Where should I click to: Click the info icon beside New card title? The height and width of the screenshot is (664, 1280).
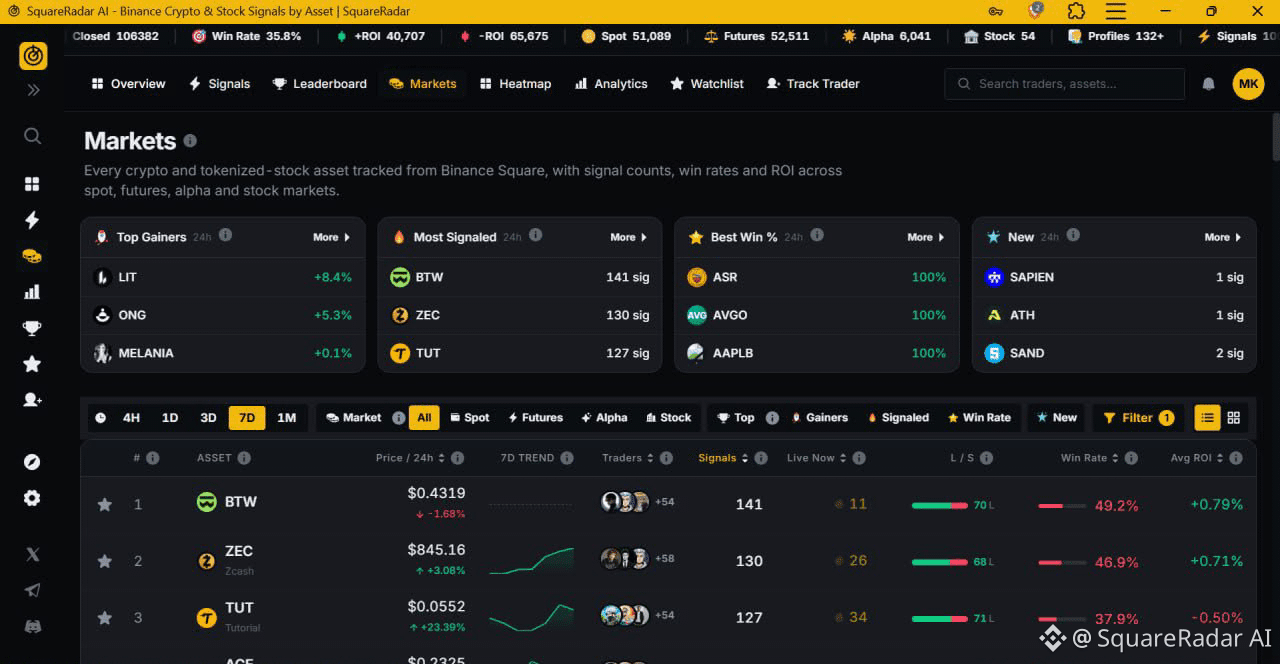pyautogui.click(x=1073, y=235)
